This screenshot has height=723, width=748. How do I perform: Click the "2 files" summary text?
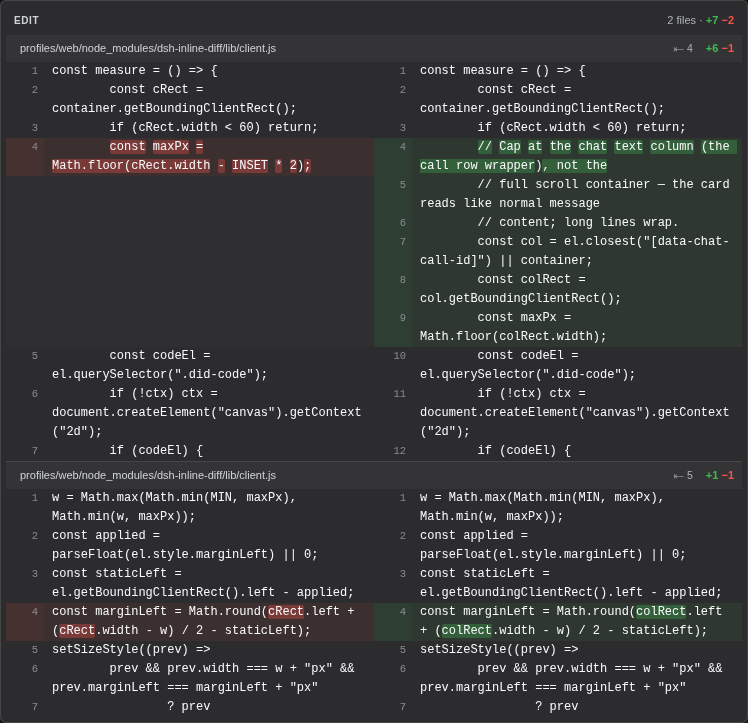click(681, 21)
